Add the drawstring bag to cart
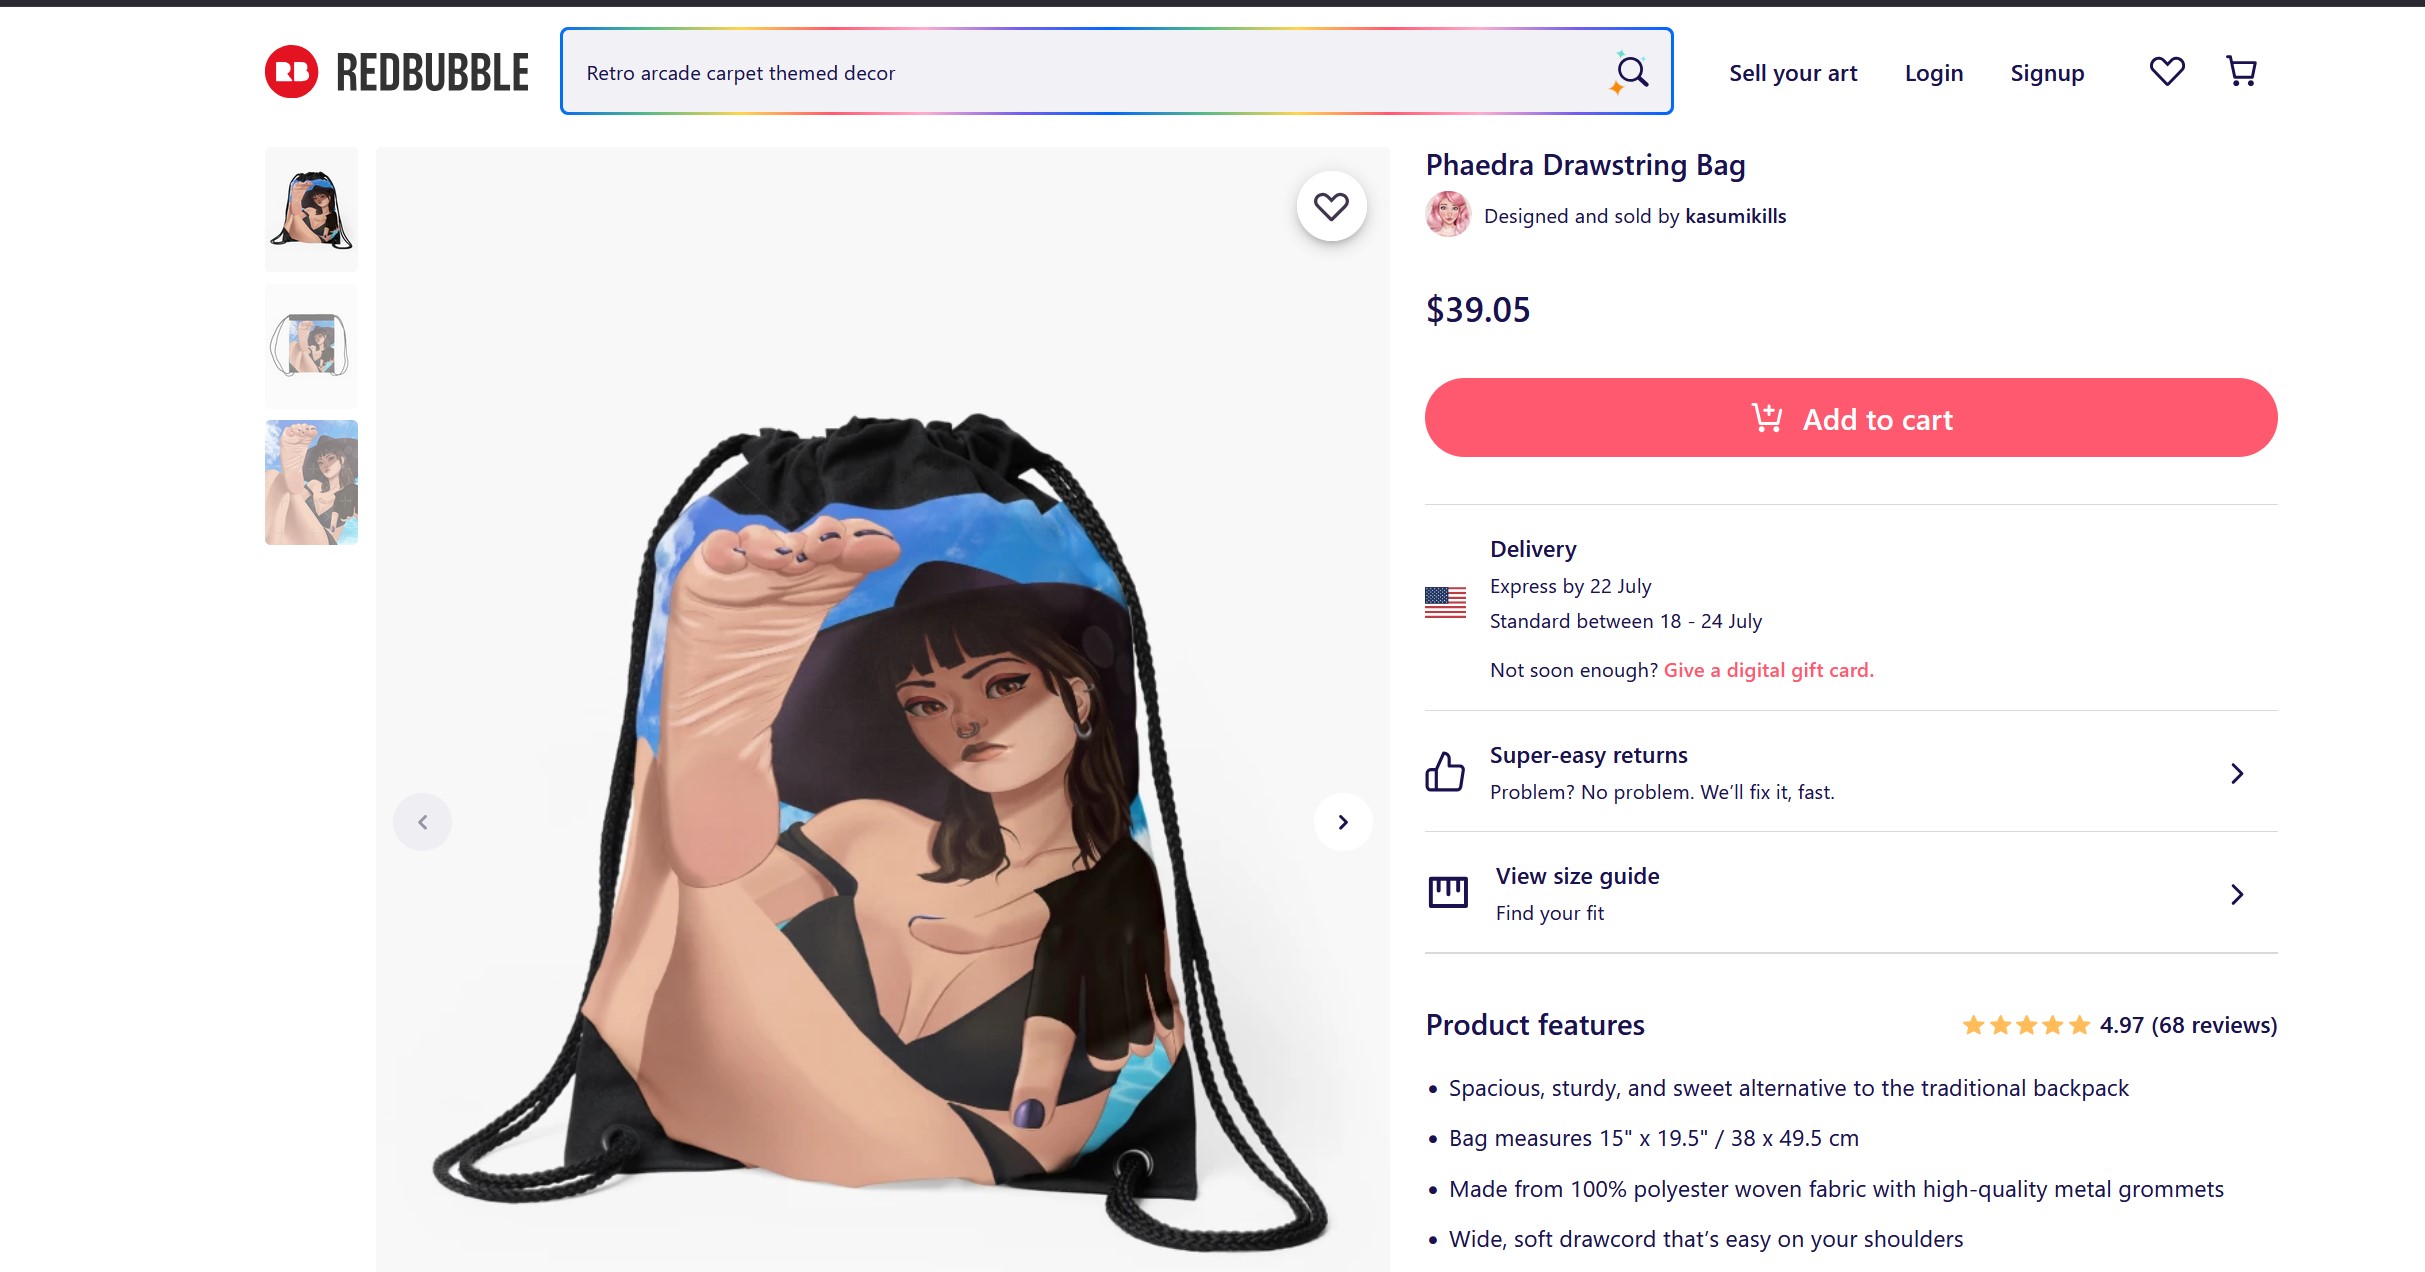The image size is (2425, 1272). click(1851, 418)
